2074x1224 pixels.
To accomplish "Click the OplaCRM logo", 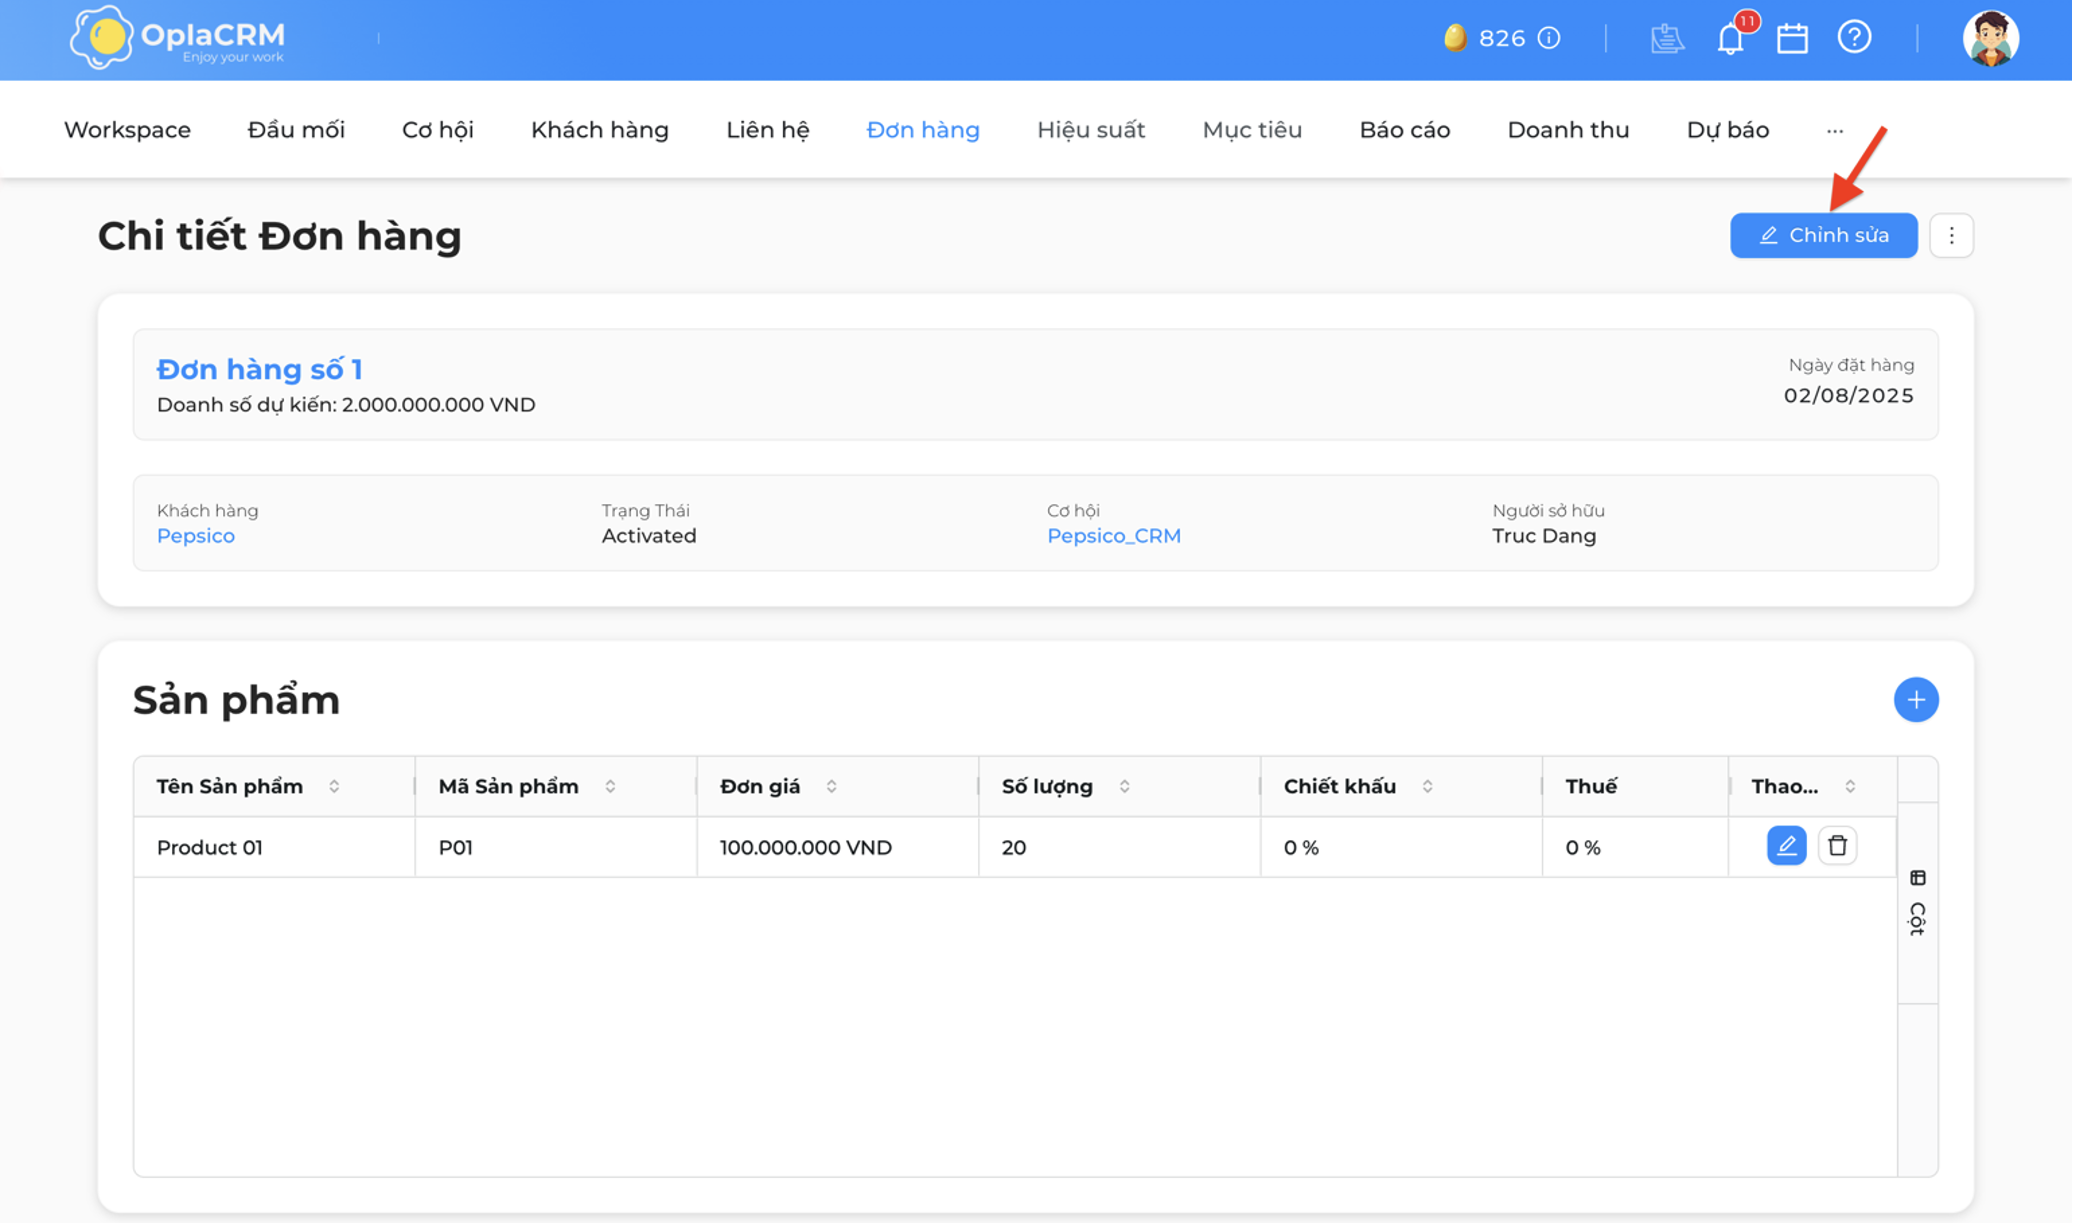I will pyautogui.click(x=178, y=38).
